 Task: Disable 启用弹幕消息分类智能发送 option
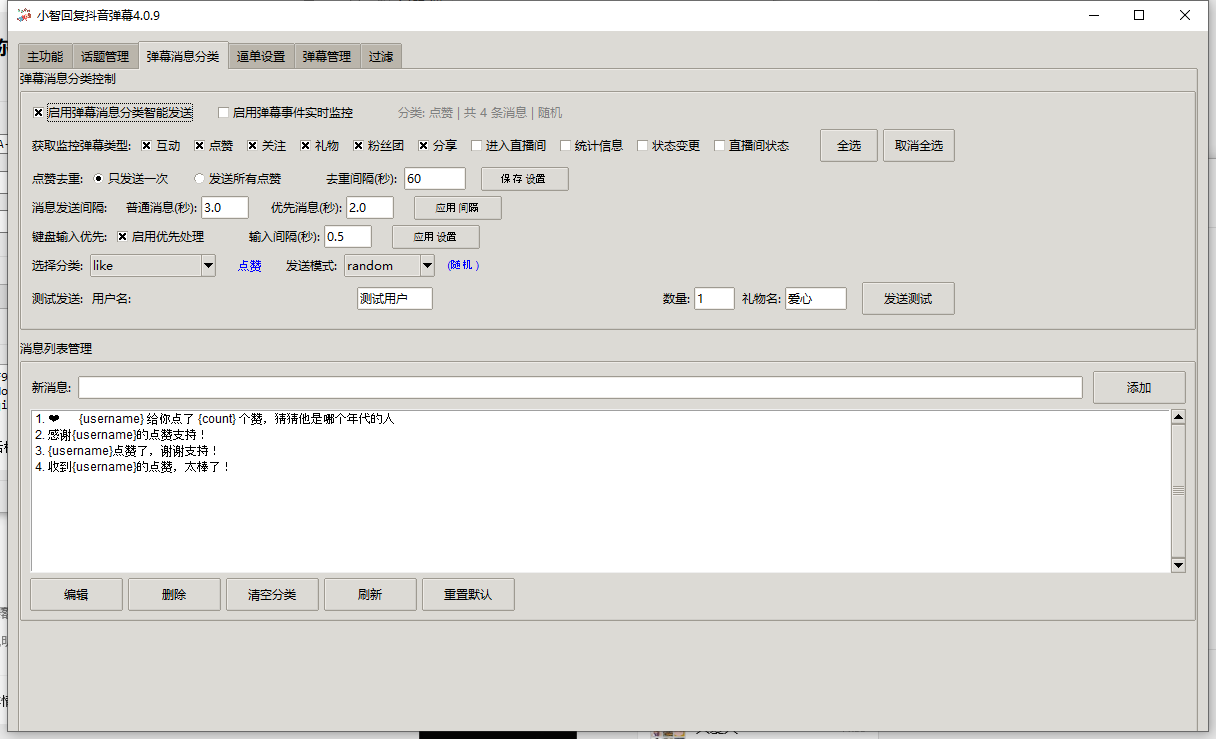pyautogui.click(x=38, y=111)
